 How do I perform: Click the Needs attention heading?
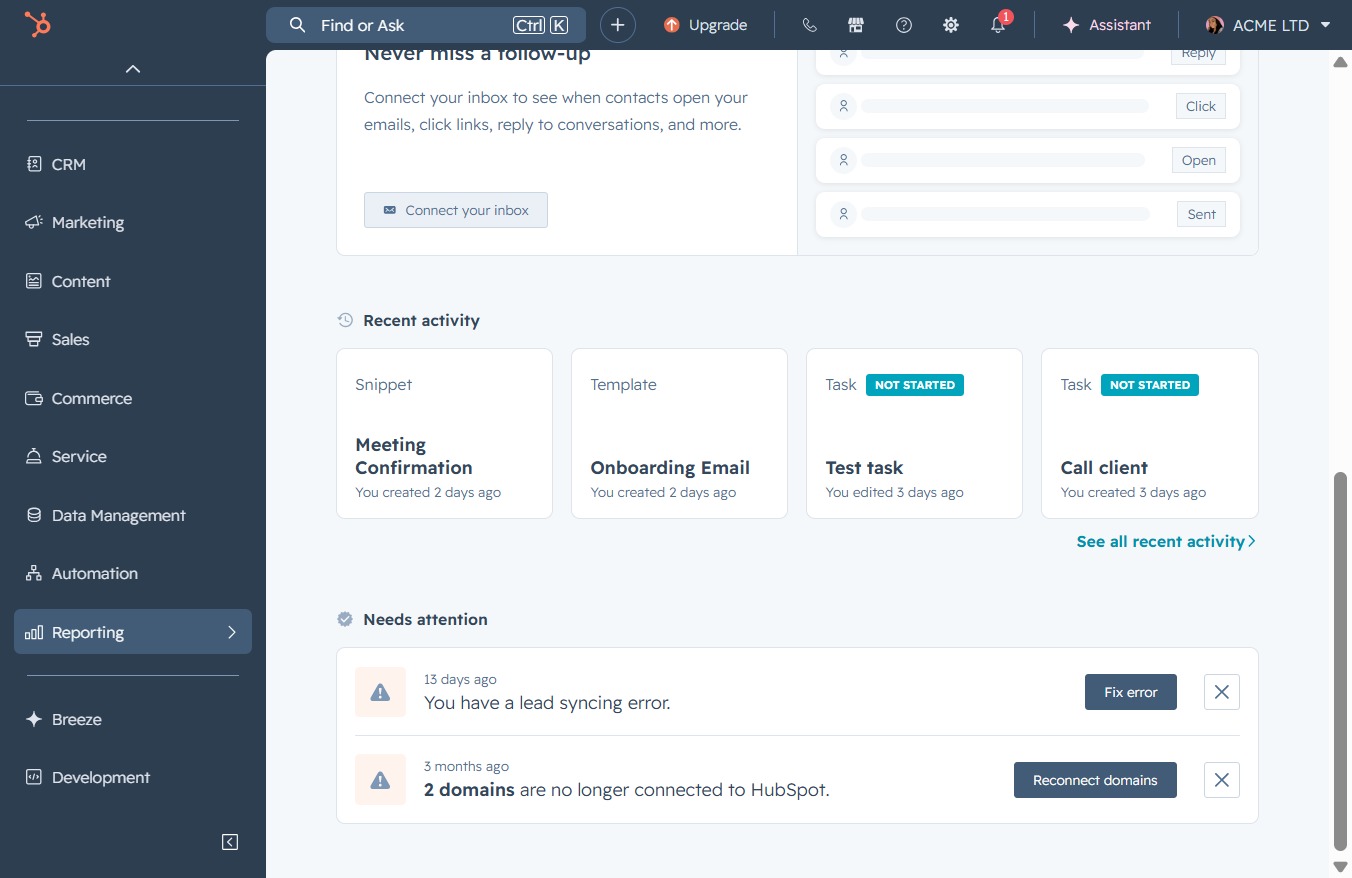point(425,619)
